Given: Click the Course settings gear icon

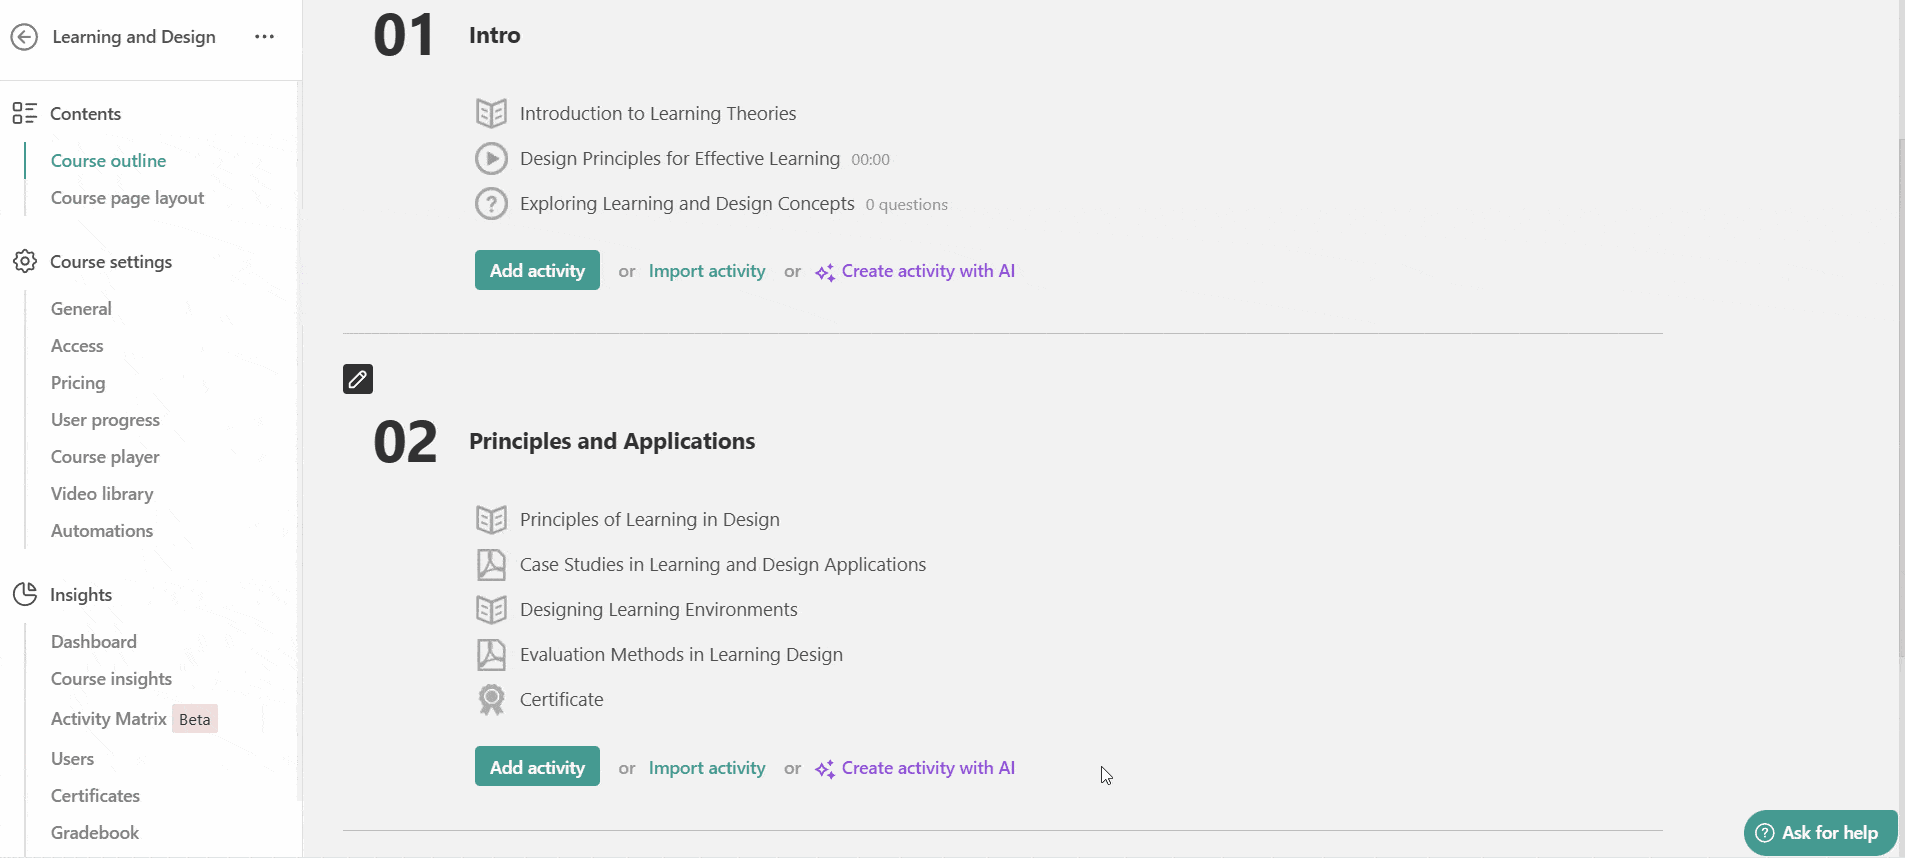Looking at the screenshot, I should click(25, 261).
